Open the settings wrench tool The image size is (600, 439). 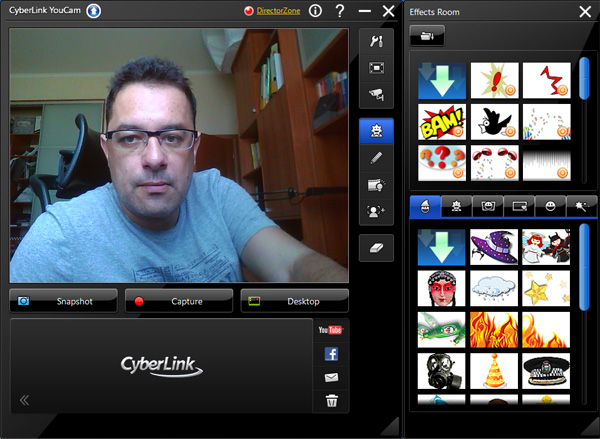tap(376, 42)
